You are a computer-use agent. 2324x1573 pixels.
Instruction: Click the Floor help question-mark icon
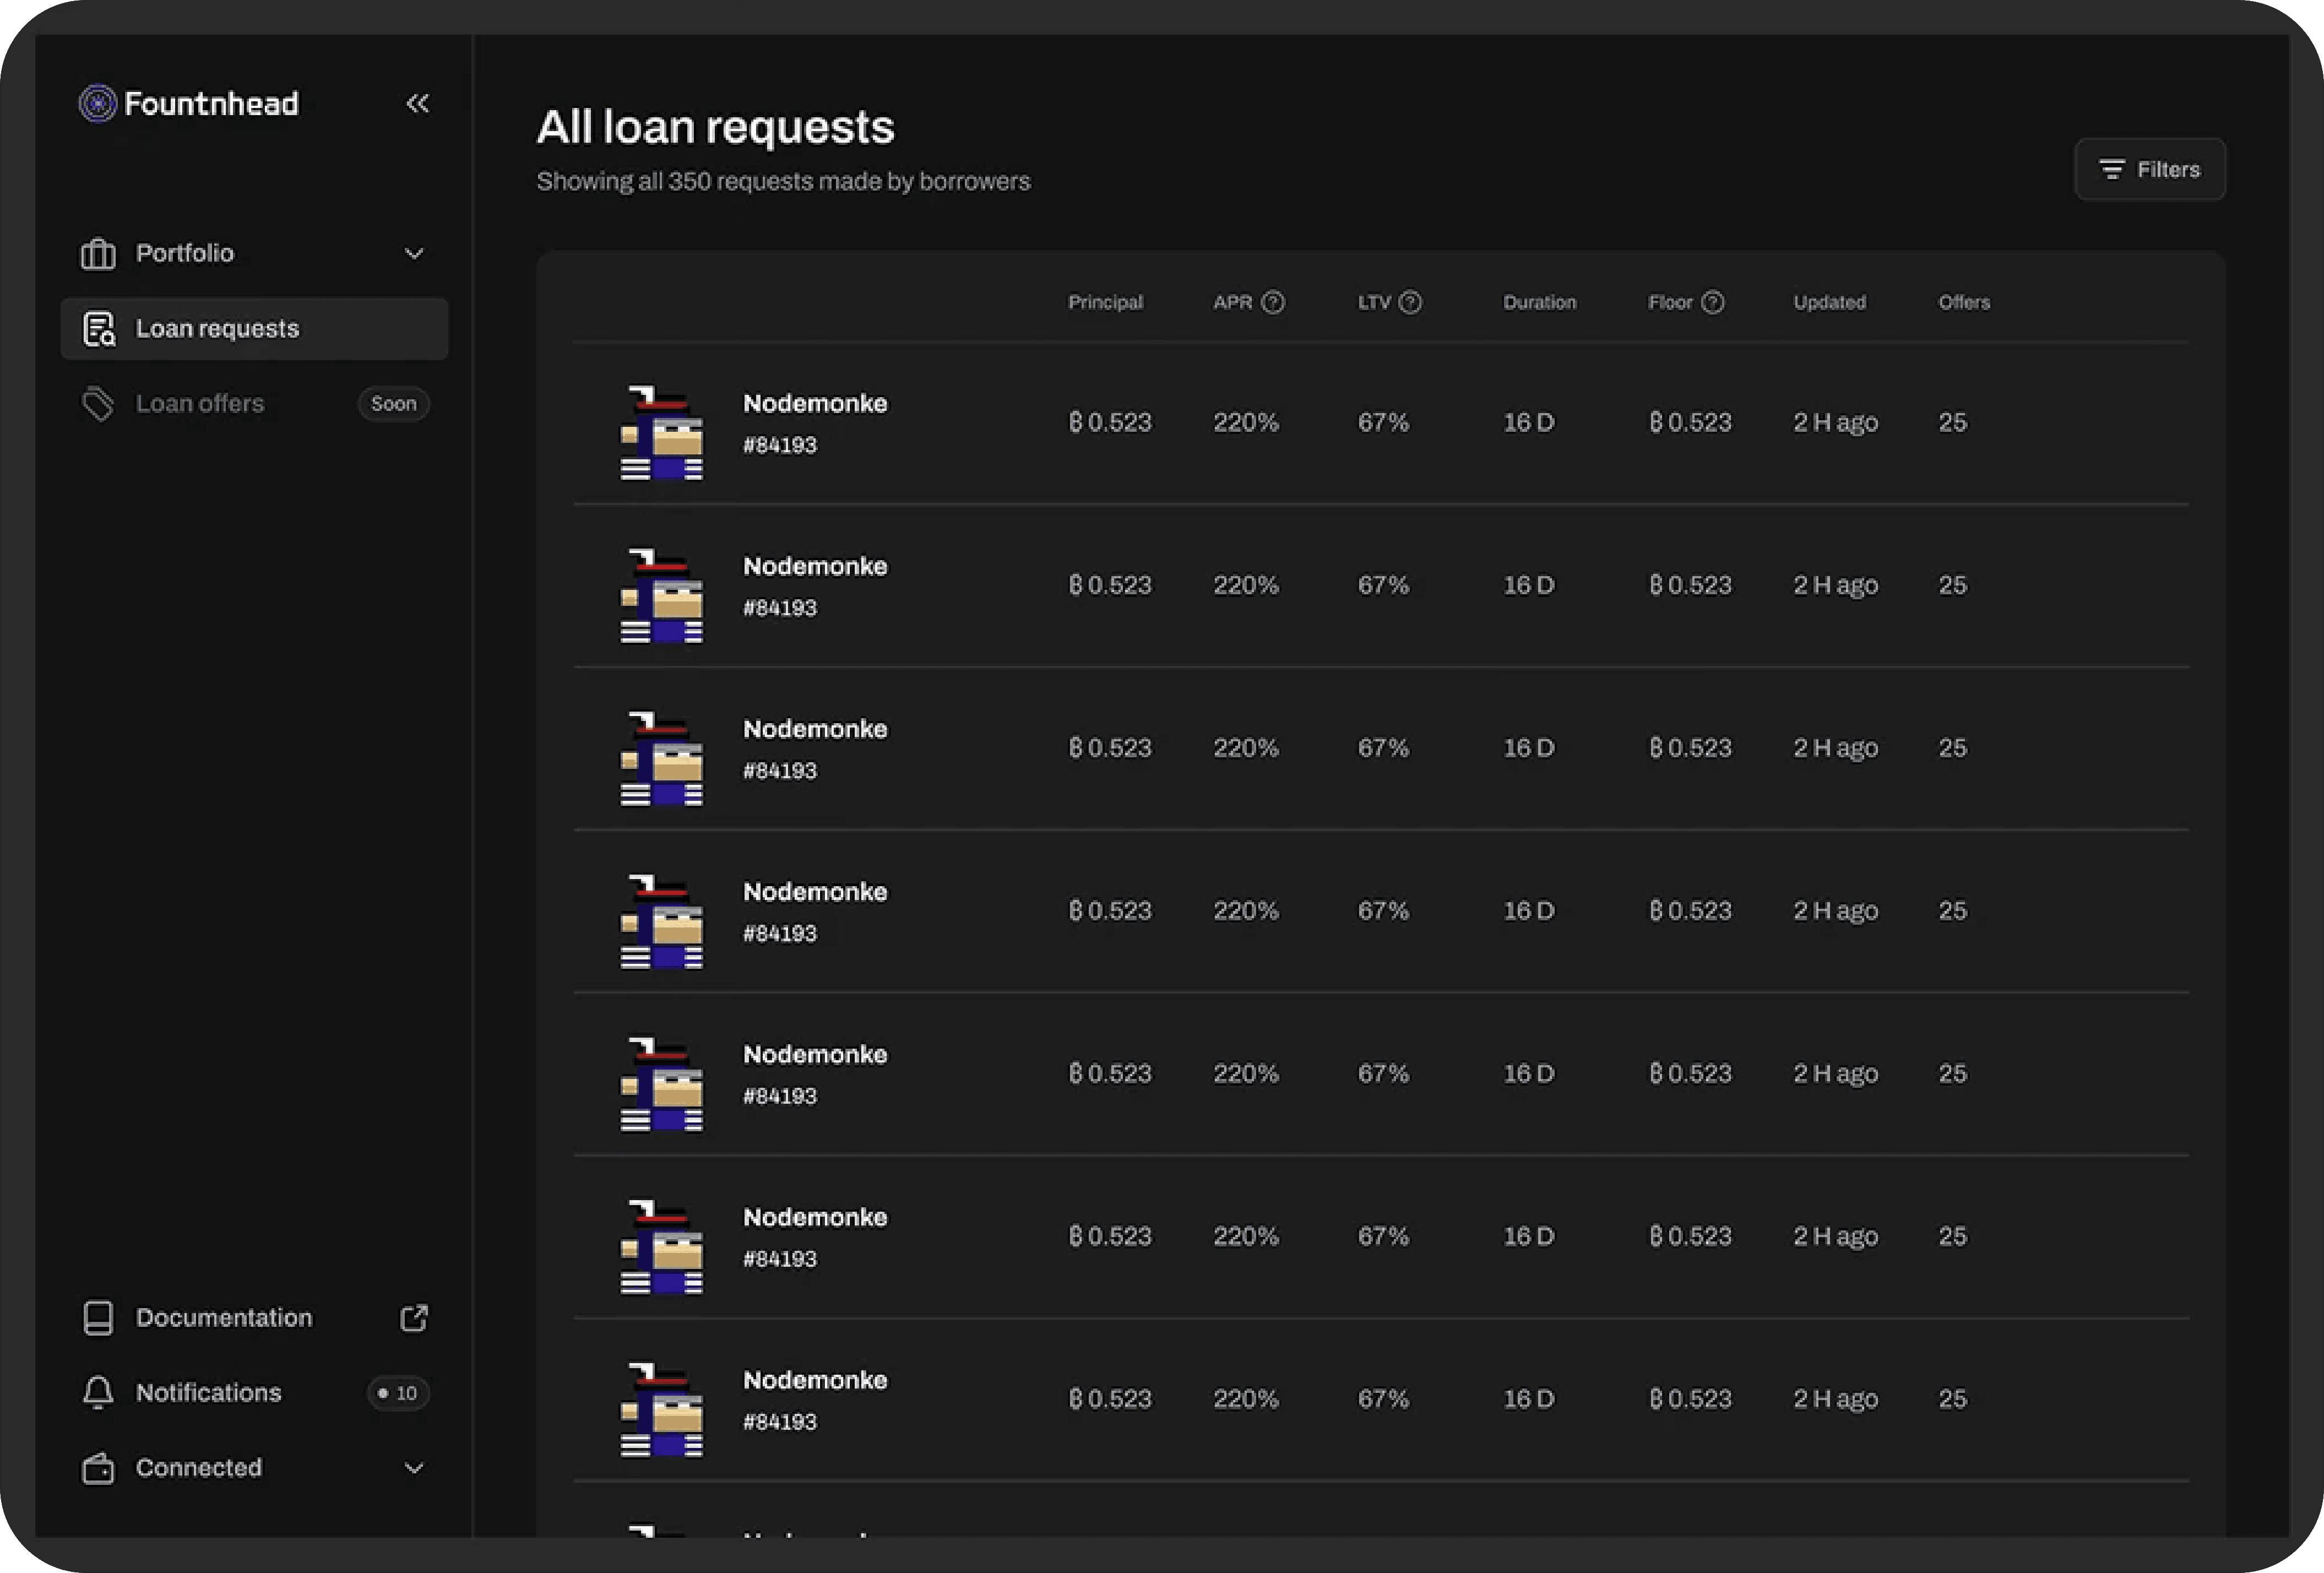pos(1712,302)
